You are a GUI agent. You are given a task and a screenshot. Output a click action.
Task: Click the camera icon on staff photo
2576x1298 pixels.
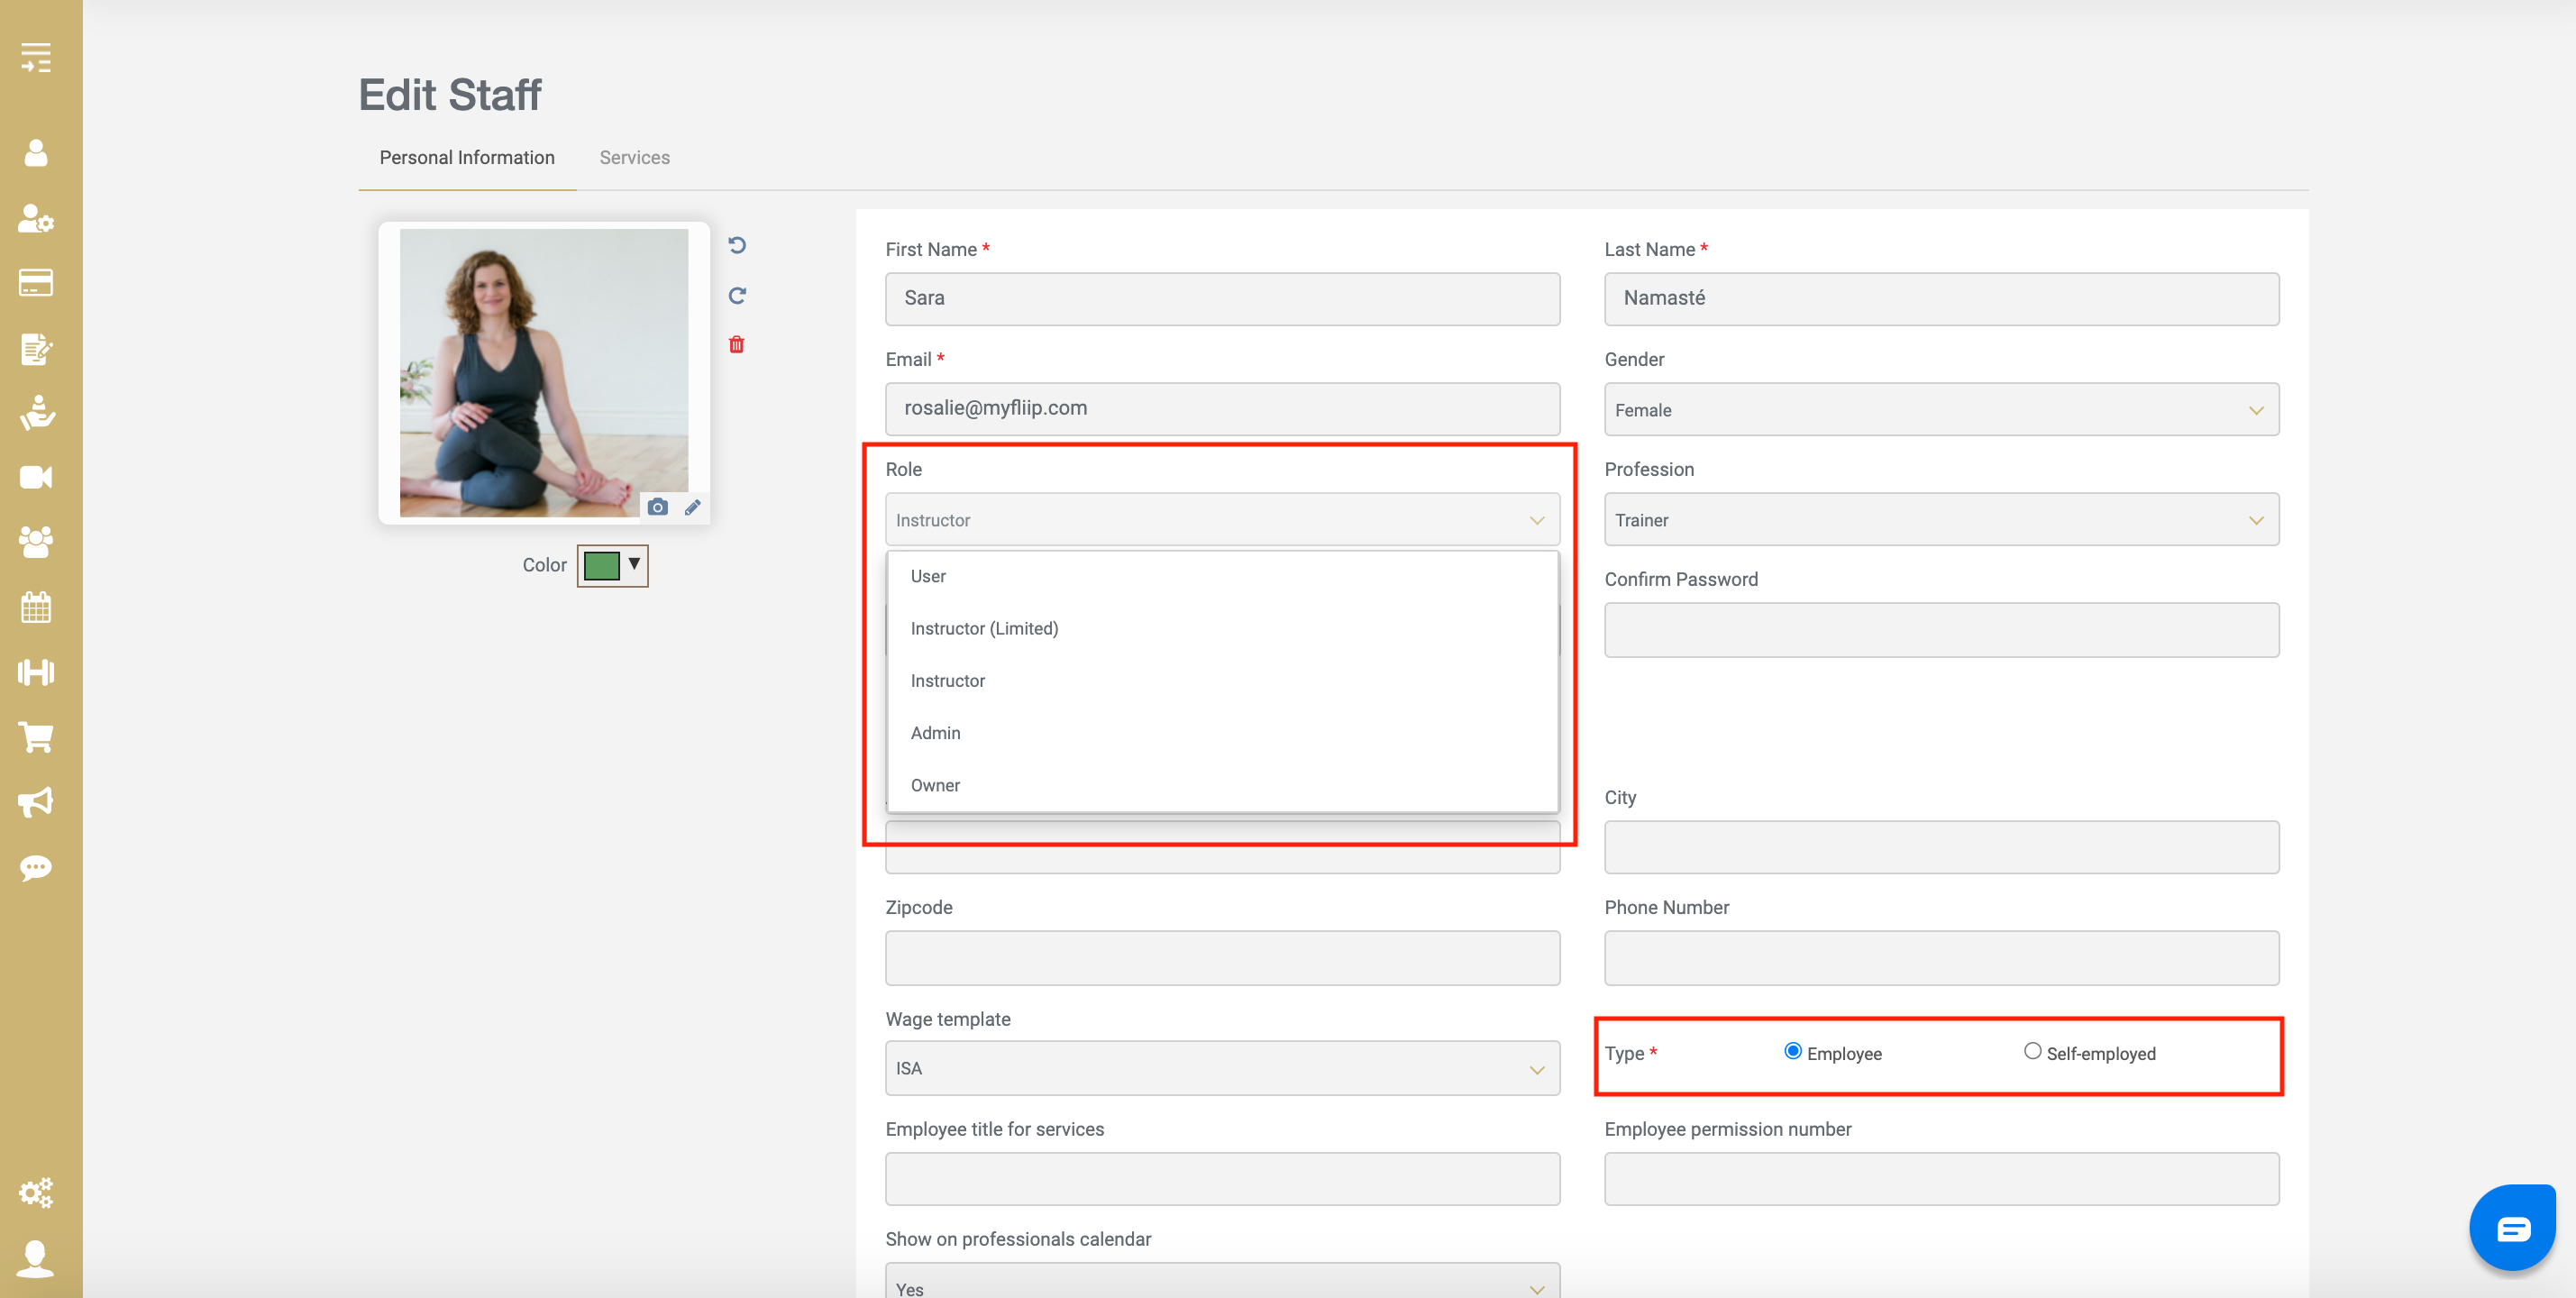click(x=657, y=507)
